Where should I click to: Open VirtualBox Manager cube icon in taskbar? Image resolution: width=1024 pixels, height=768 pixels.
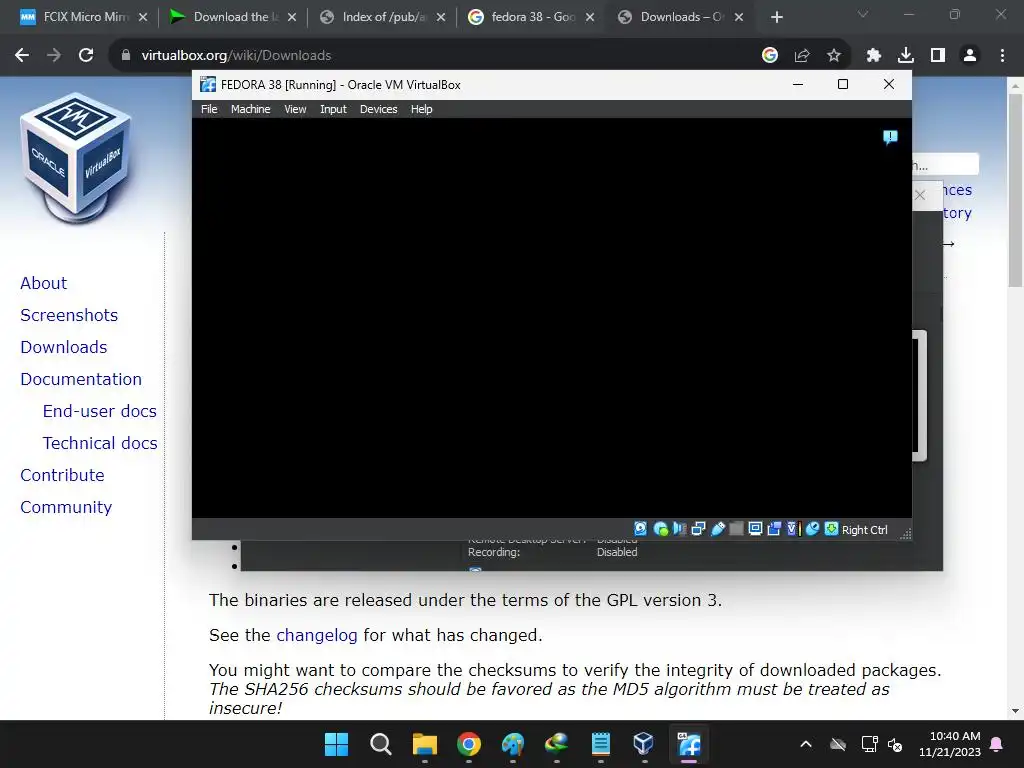coord(643,744)
